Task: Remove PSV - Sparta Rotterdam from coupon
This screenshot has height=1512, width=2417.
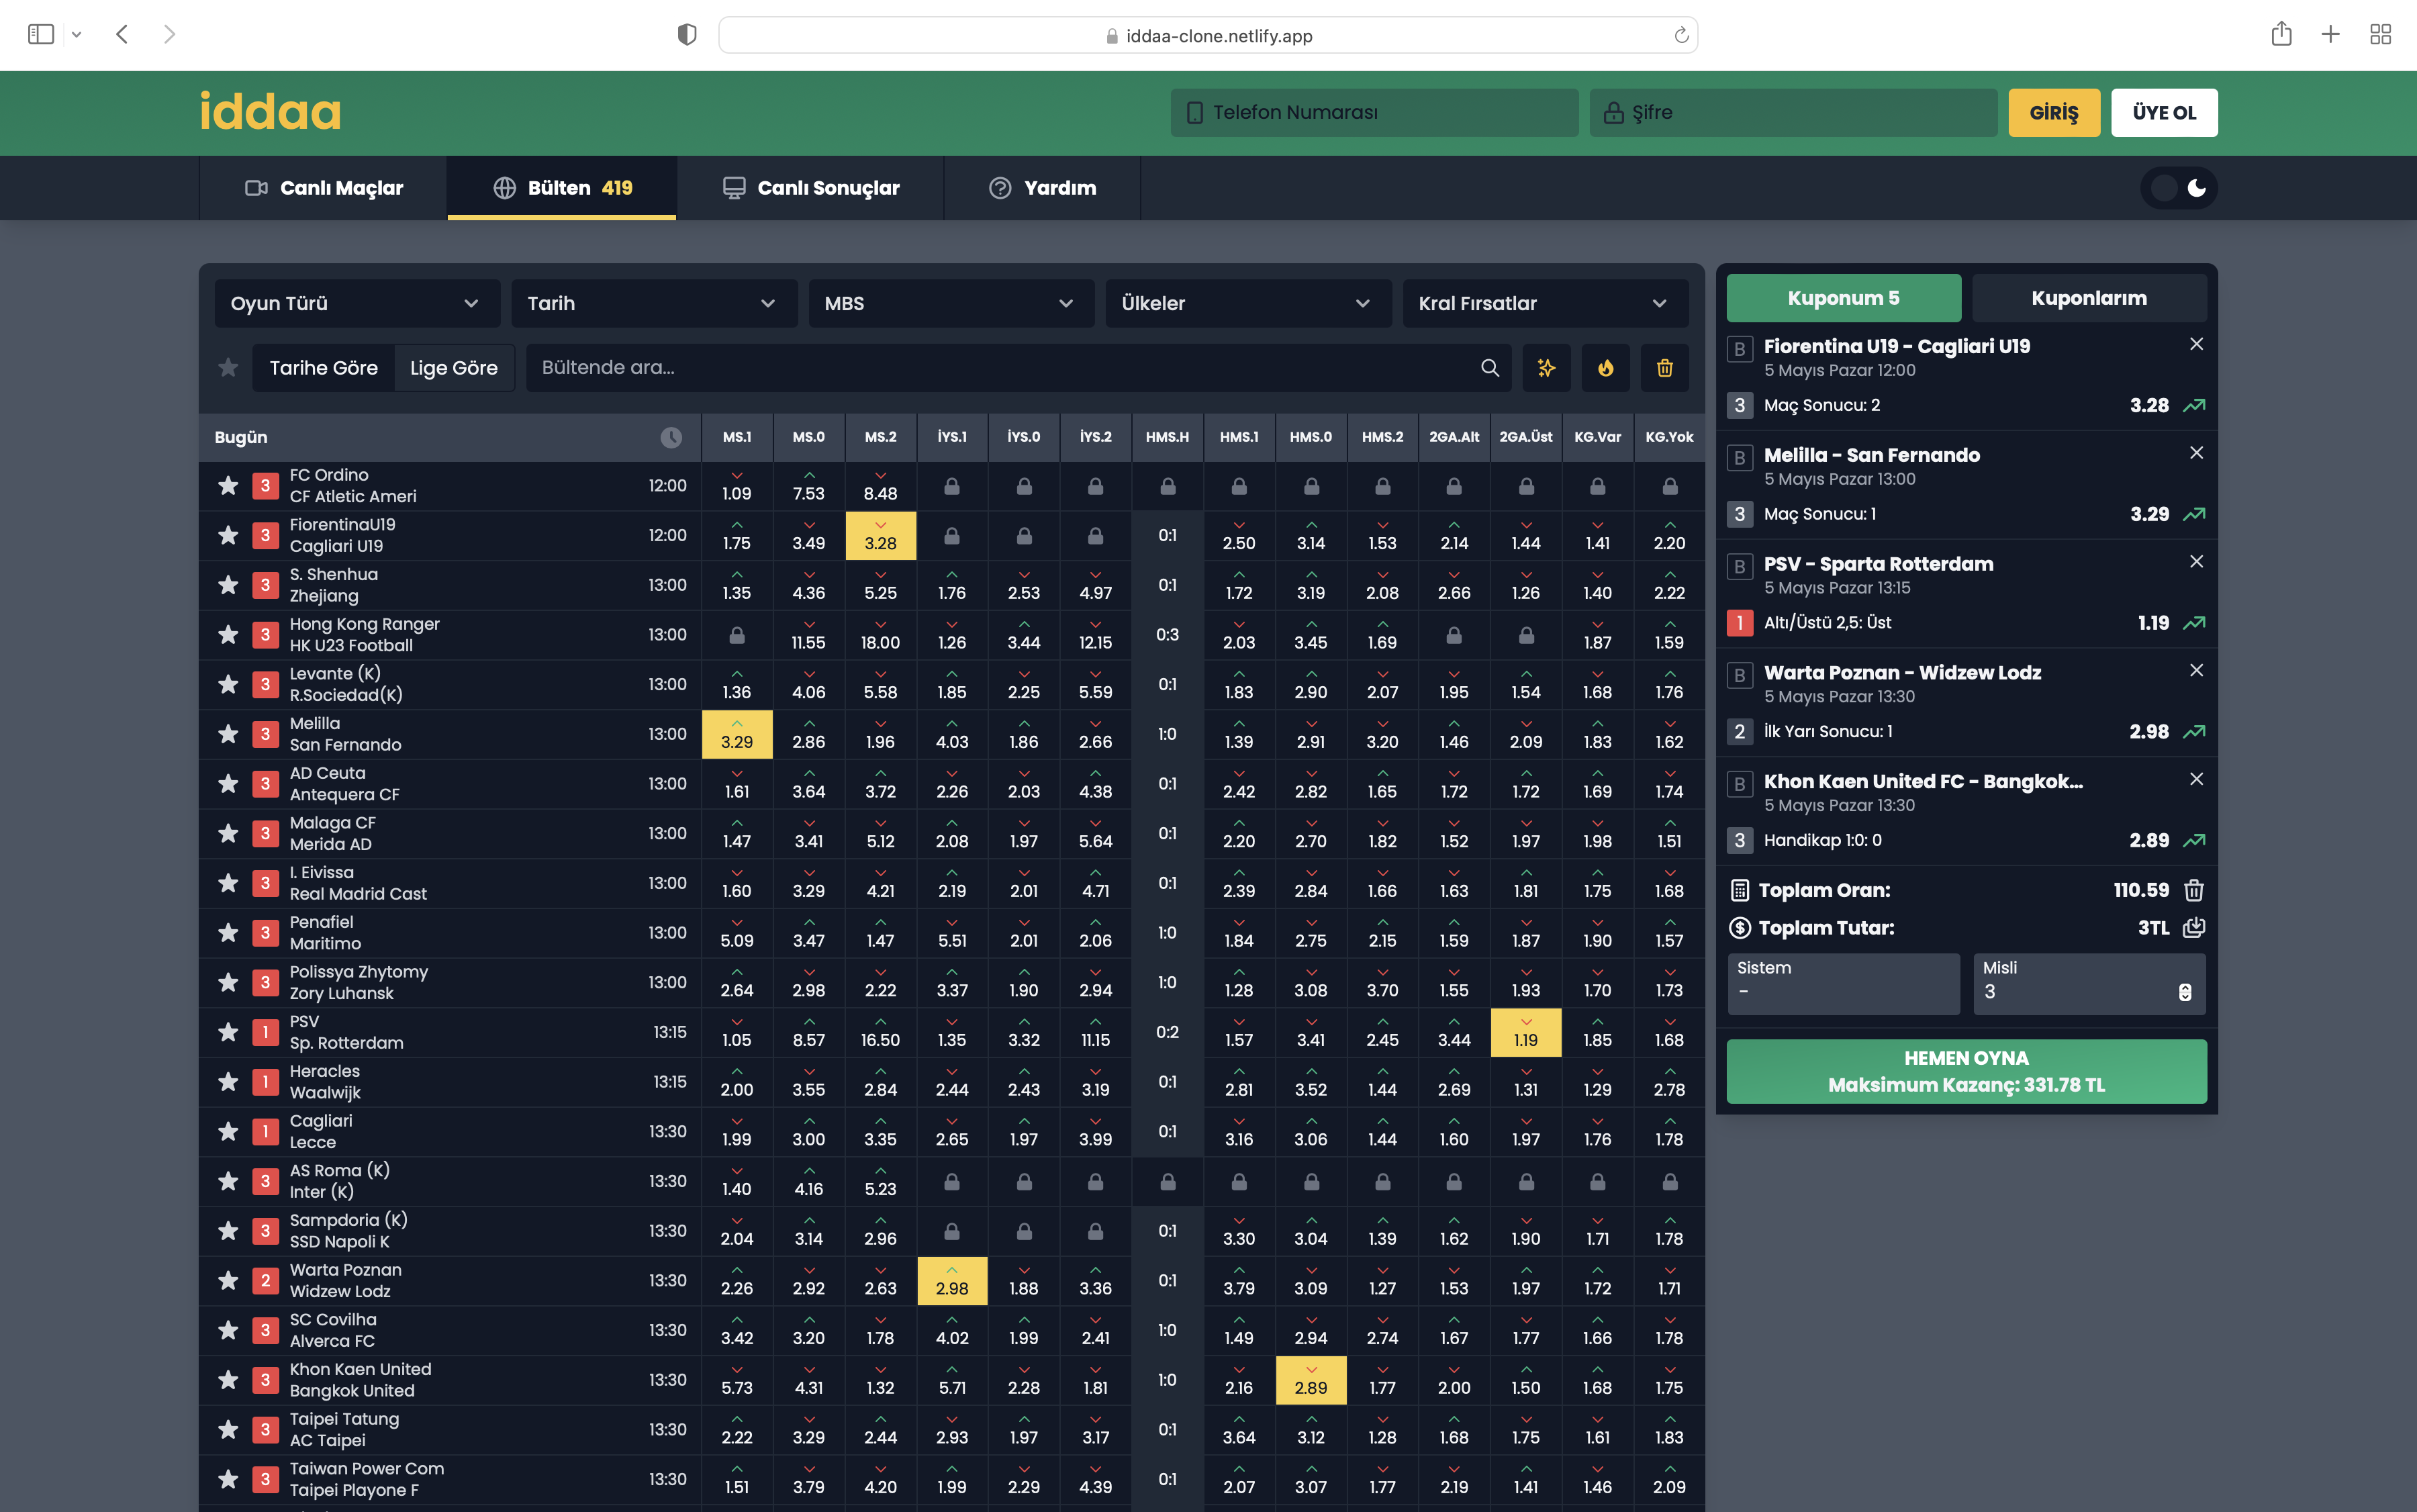Action: pos(2196,562)
